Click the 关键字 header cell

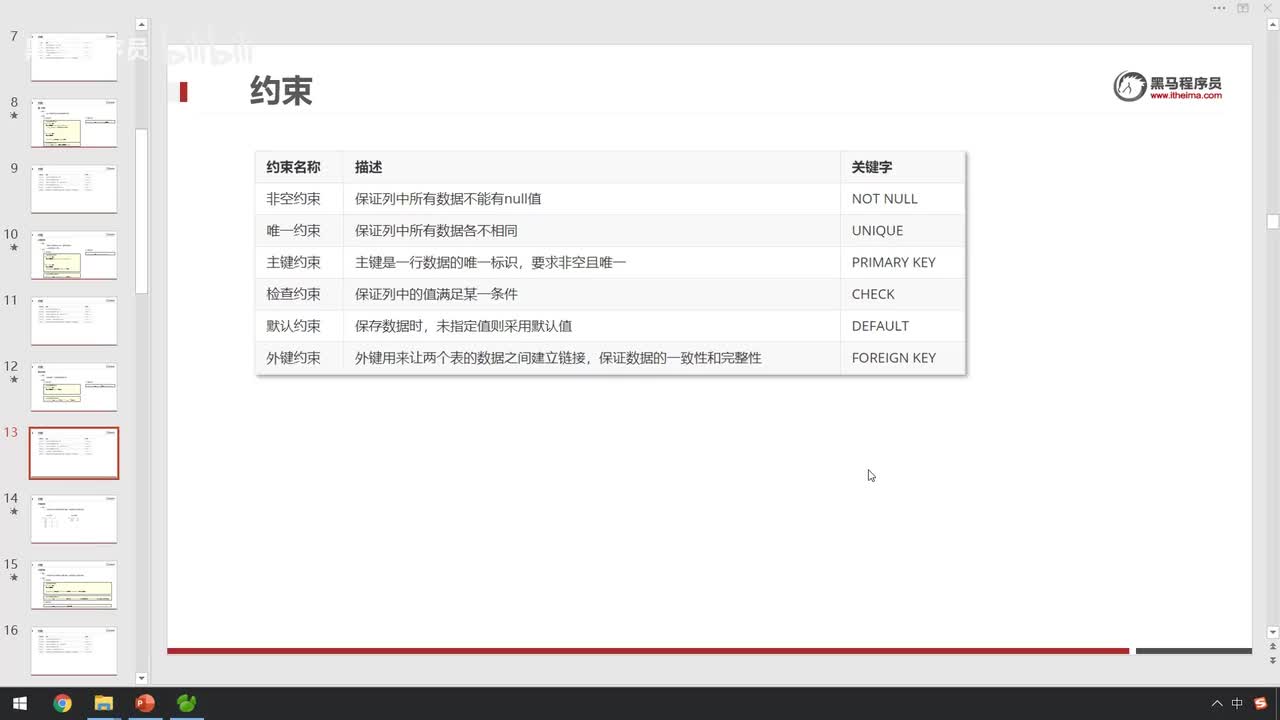coord(903,167)
